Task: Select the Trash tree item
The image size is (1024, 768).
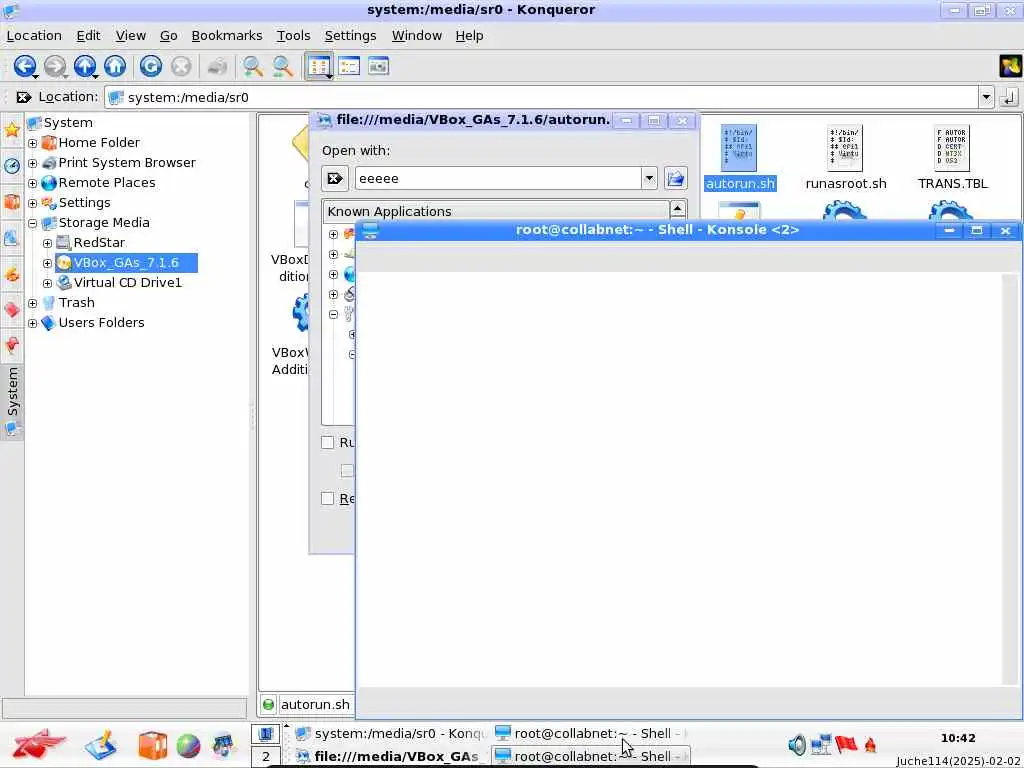Action: click(76, 302)
